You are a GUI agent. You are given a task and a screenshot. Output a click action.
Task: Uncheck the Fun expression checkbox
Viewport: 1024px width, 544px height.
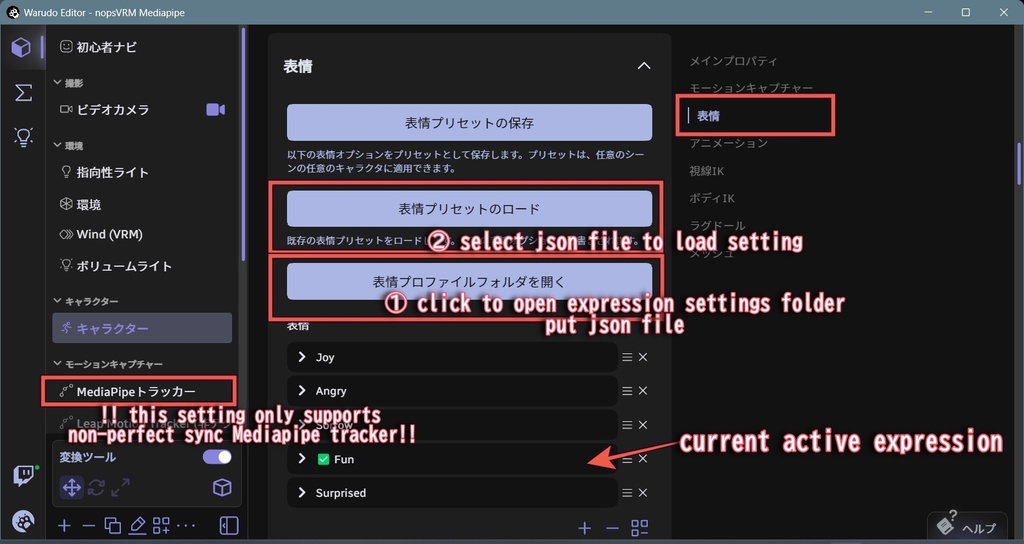click(323, 459)
